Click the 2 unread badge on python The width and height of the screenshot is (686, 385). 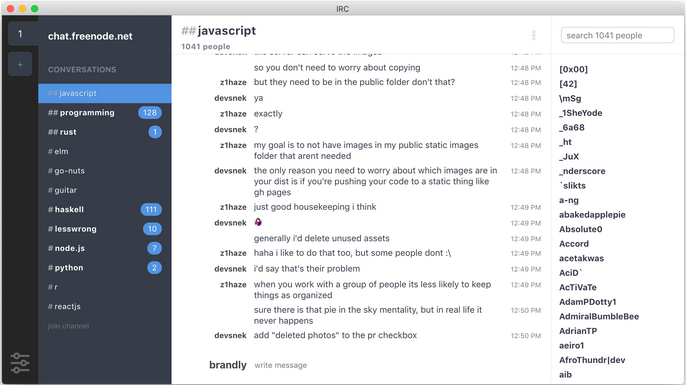click(154, 267)
